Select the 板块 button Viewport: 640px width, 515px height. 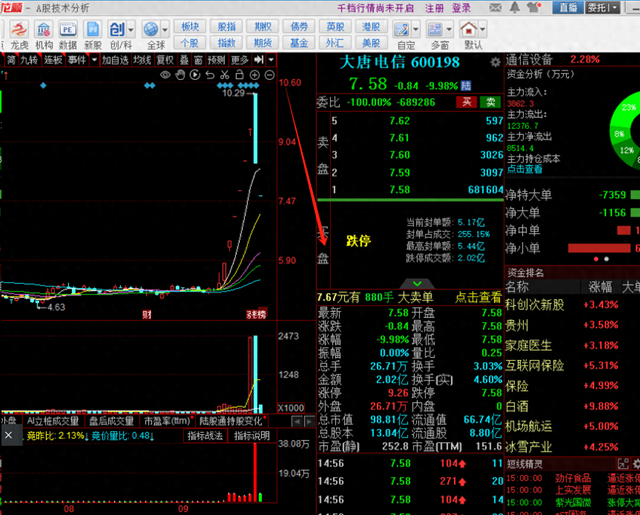click(190, 27)
